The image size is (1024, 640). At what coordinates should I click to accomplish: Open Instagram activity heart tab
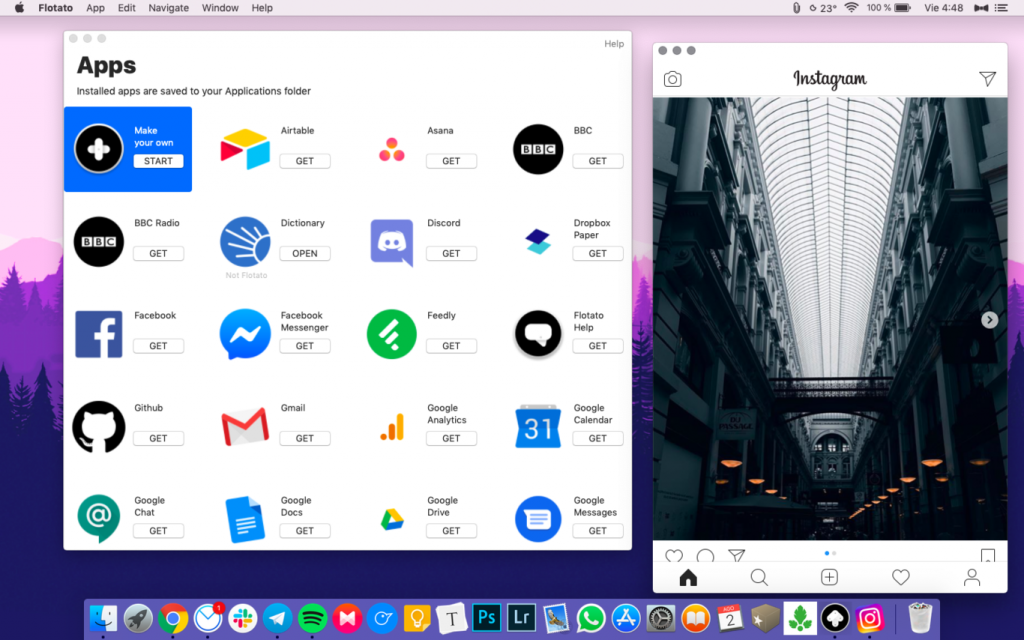[901, 577]
